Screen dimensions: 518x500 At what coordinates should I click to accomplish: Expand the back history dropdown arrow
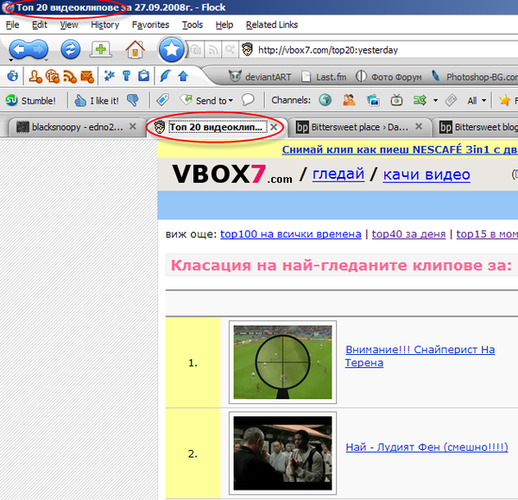(11, 60)
